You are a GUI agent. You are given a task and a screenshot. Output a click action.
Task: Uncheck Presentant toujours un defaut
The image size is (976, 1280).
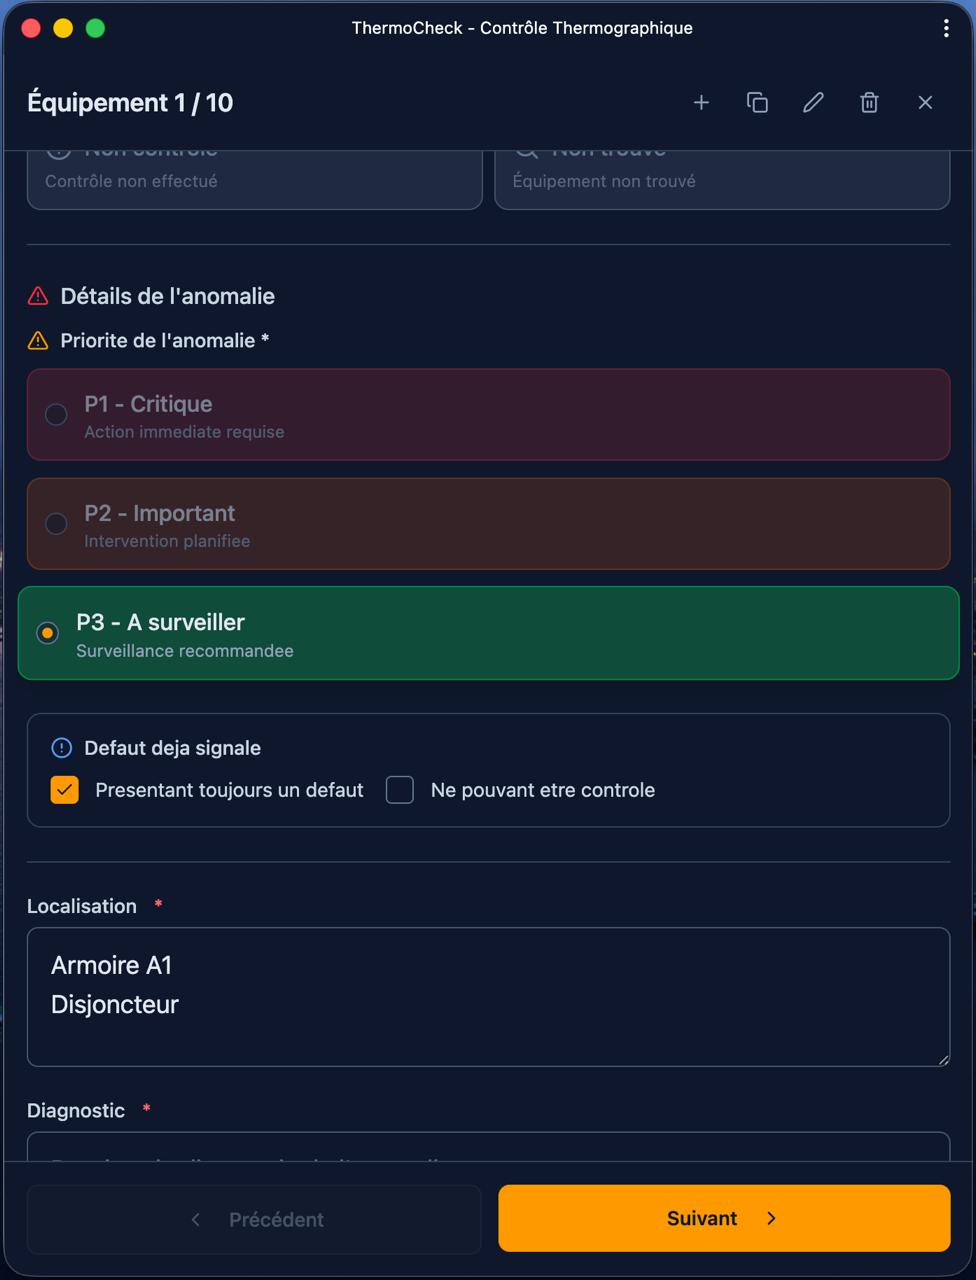point(65,790)
